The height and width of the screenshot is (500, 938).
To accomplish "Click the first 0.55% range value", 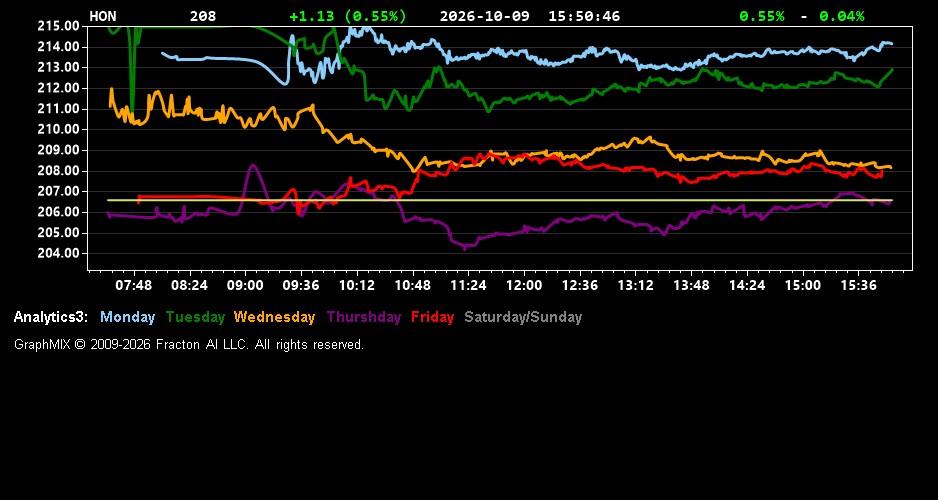I will [762, 16].
